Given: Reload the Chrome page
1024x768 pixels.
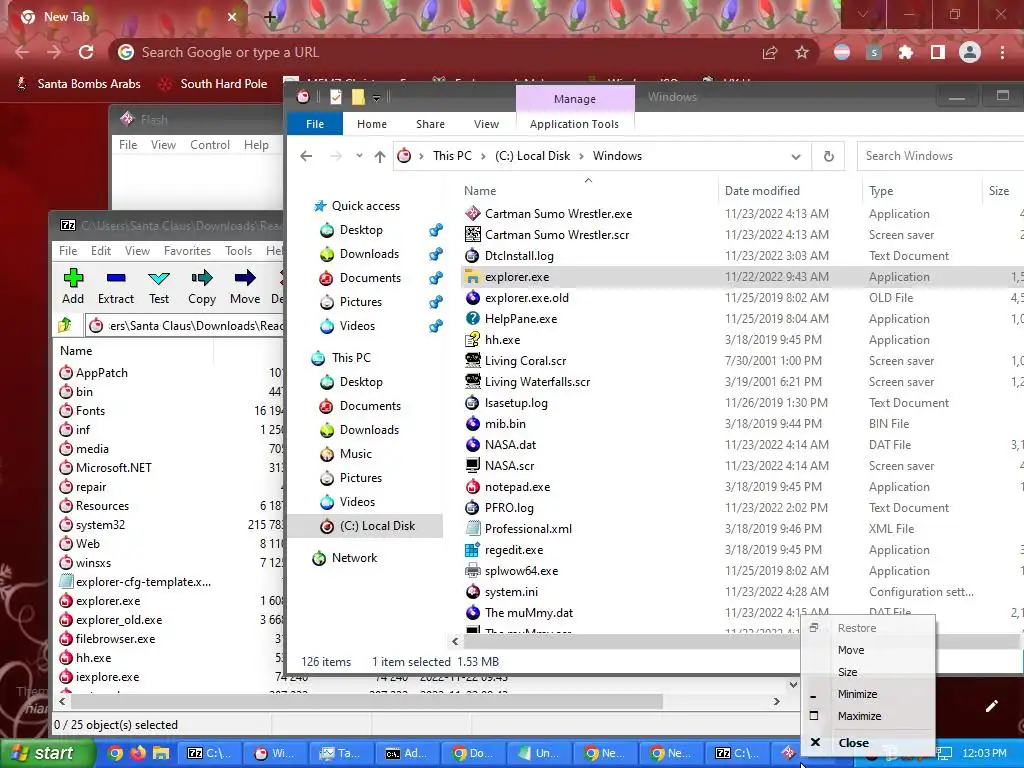Looking at the screenshot, I should (86, 52).
